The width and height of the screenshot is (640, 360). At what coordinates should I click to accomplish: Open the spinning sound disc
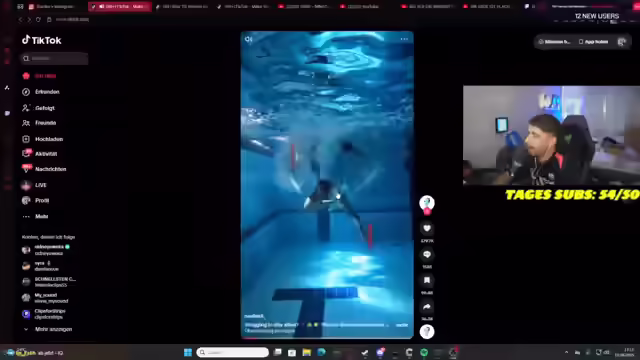click(x=427, y=332)
